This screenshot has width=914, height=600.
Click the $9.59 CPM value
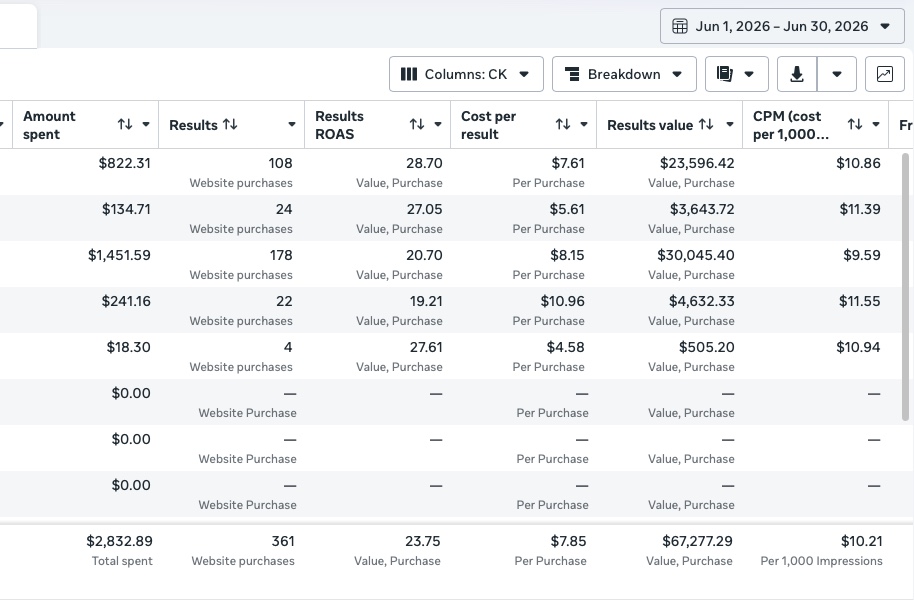862,255
